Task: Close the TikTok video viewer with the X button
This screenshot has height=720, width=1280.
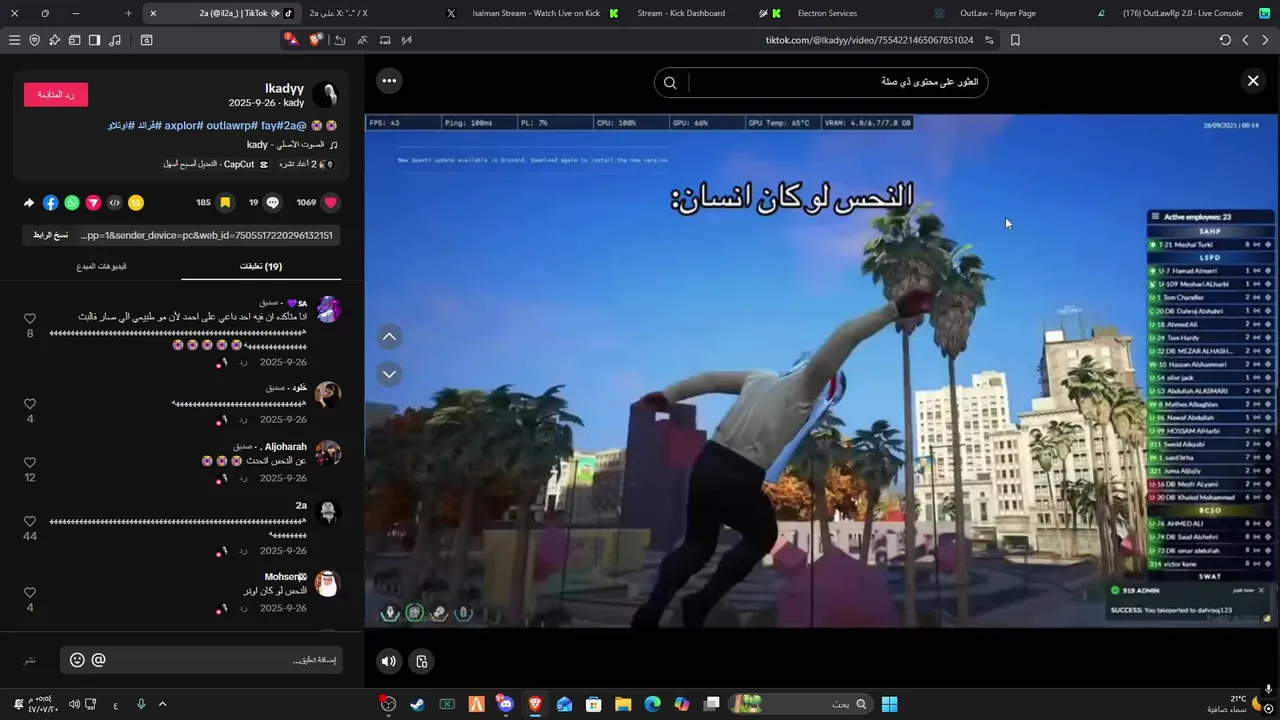Action: (x=1253, y=81)
